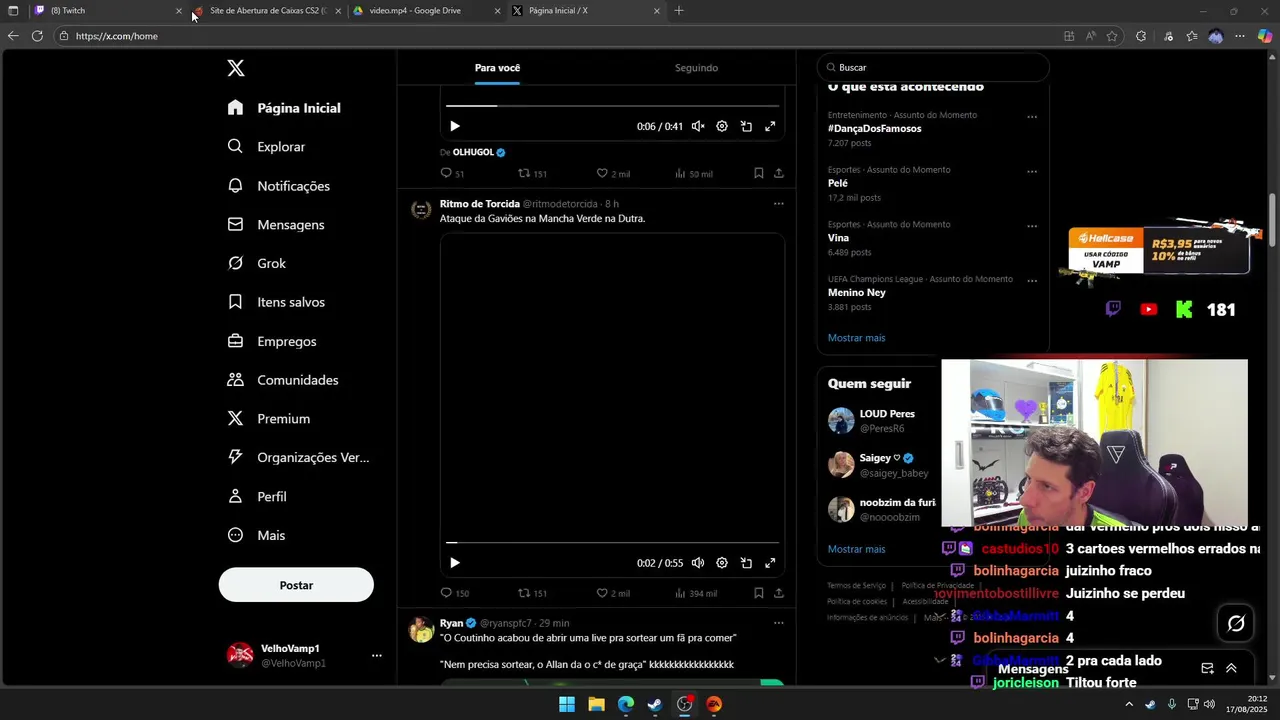The width and height of the screenshot is (1280, 720).
Task: Switch to Para você tab
Action: point(497,68)
